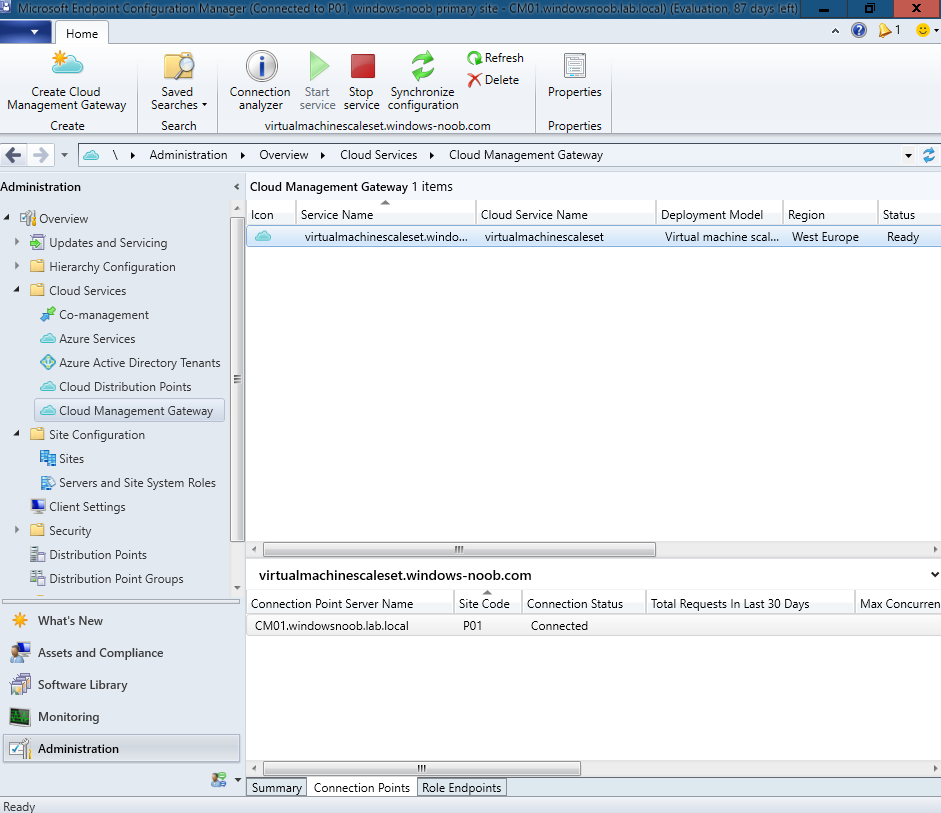The image size is (941, 813).
Task: Open the Monitoring workspace
Action: [68, 716]
